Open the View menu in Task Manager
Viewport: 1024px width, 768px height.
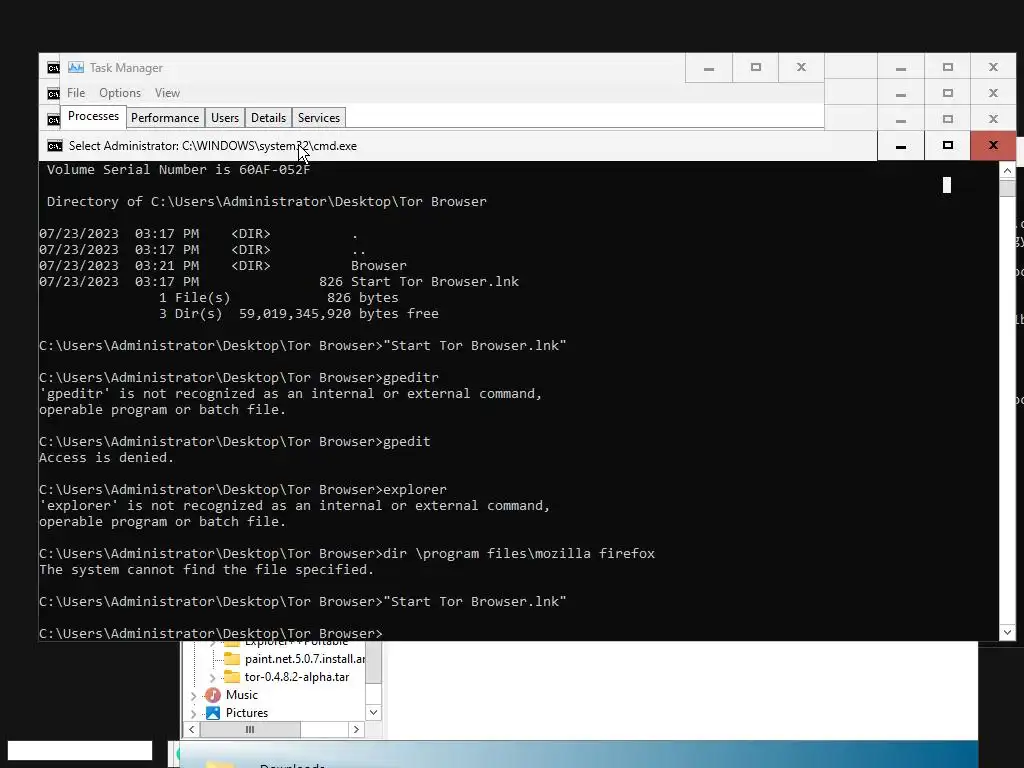[167, 93]
